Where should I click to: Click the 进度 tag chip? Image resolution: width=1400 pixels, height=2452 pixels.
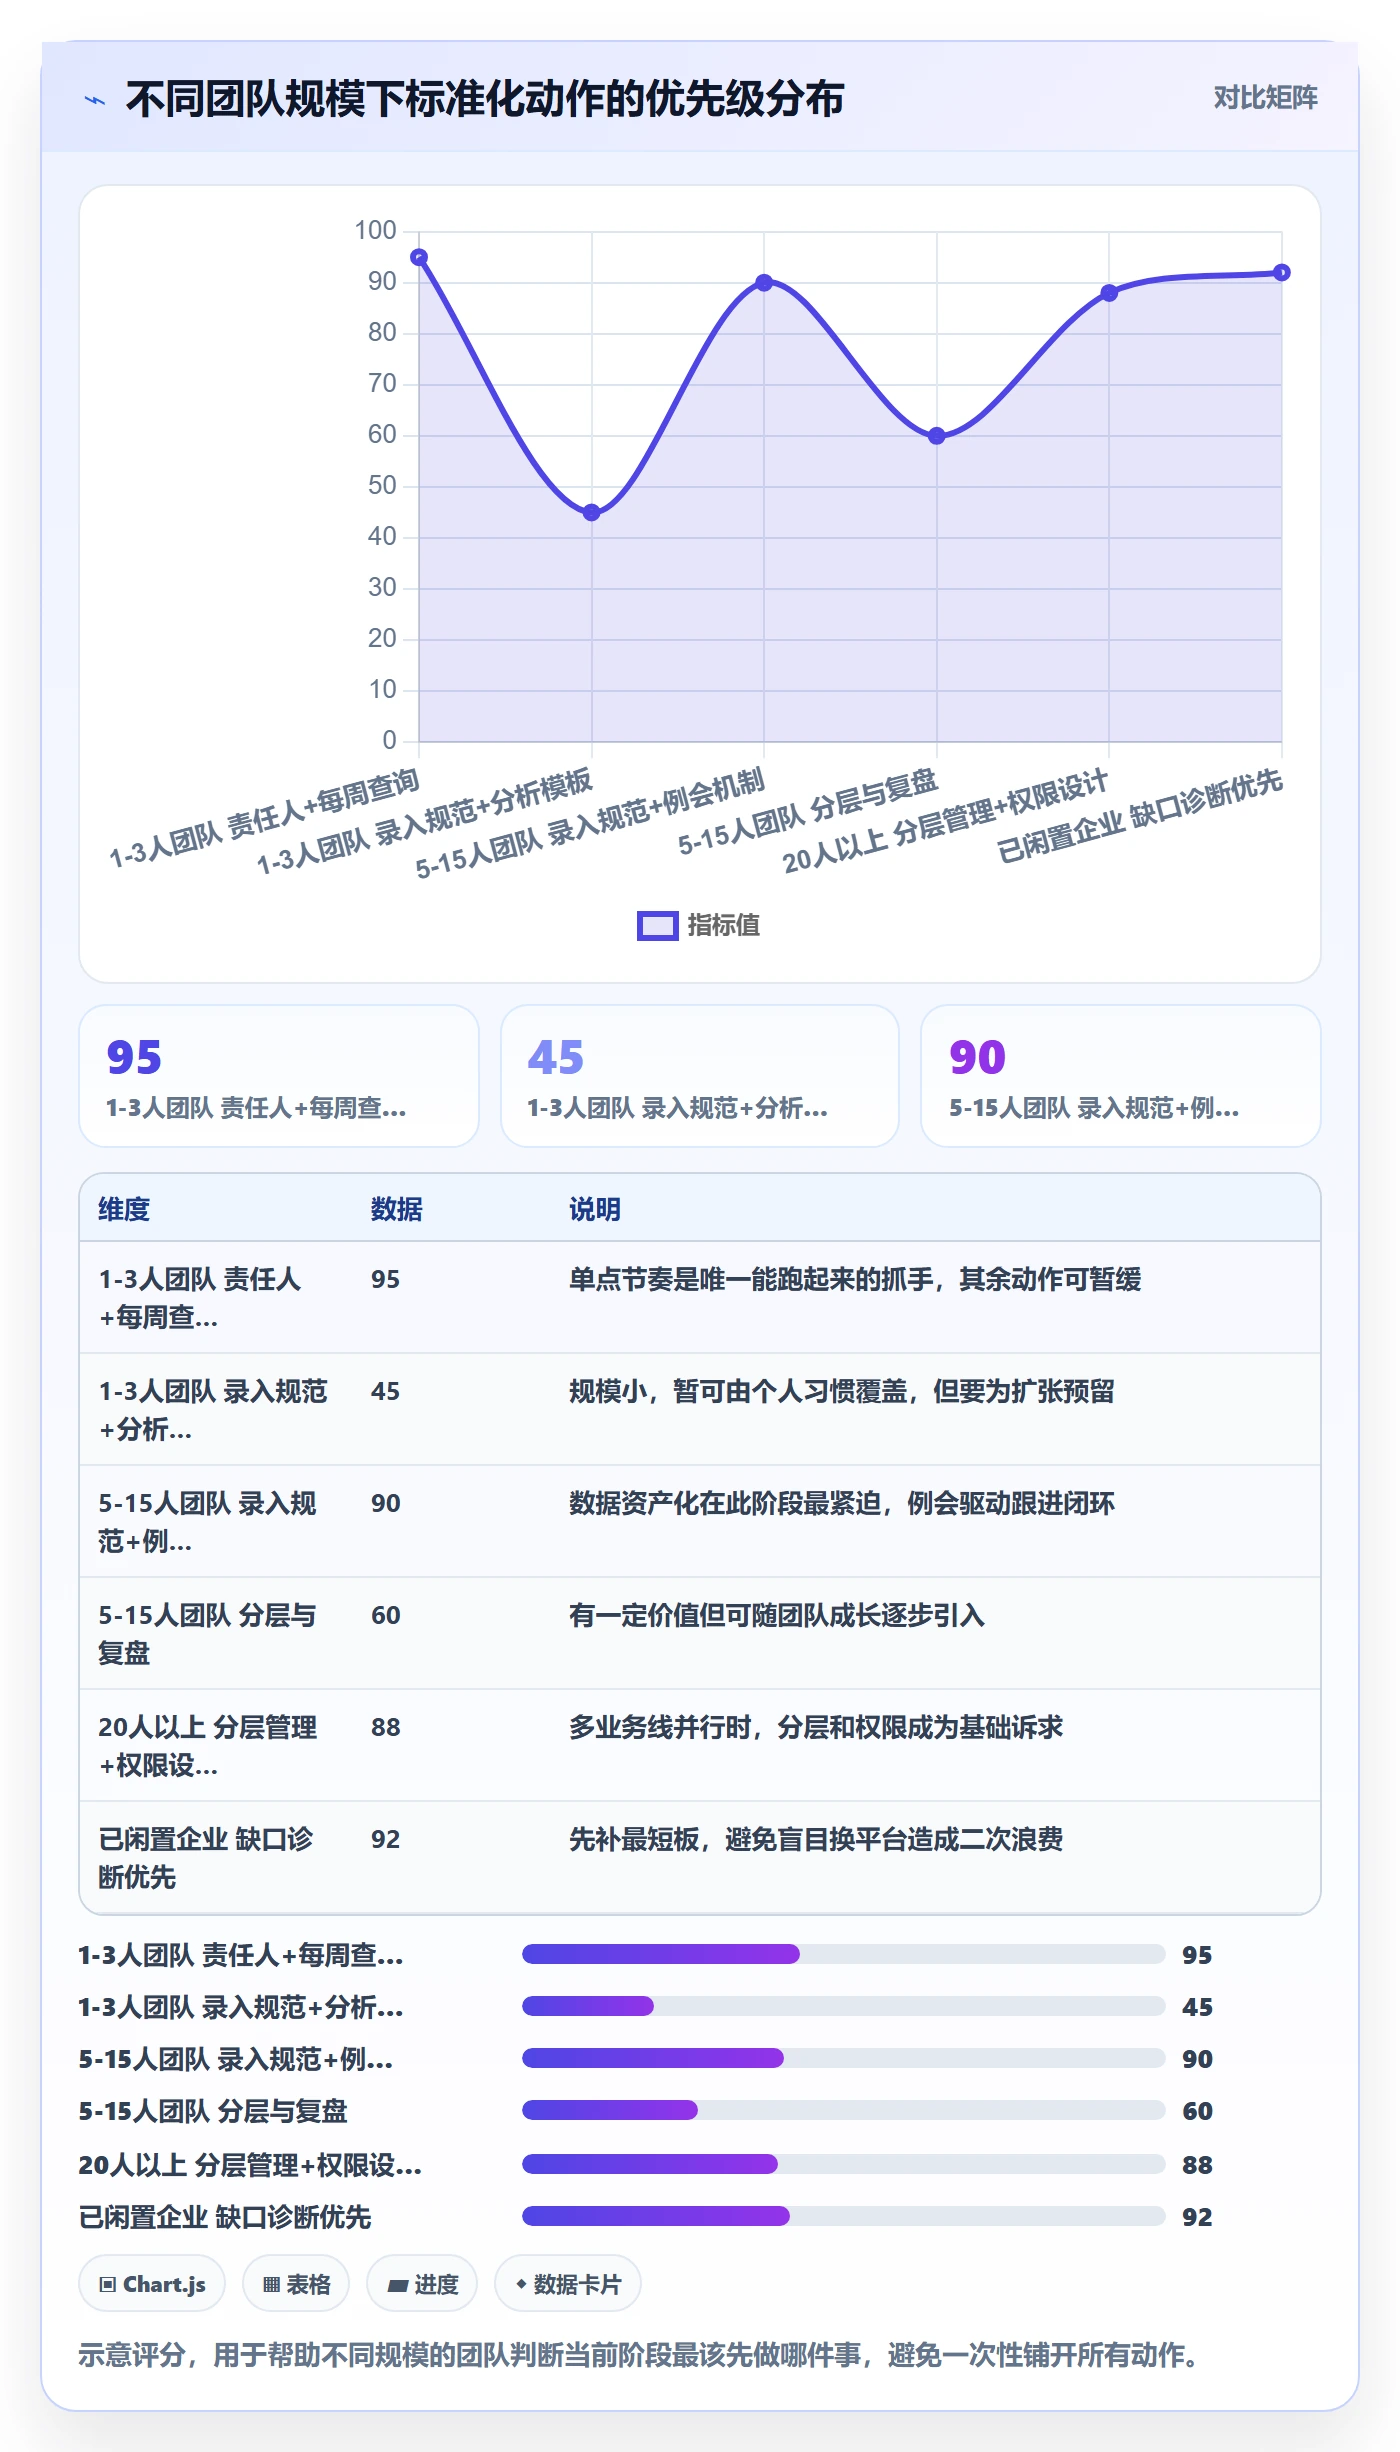pyautogui.click(x=422, y=2284)
